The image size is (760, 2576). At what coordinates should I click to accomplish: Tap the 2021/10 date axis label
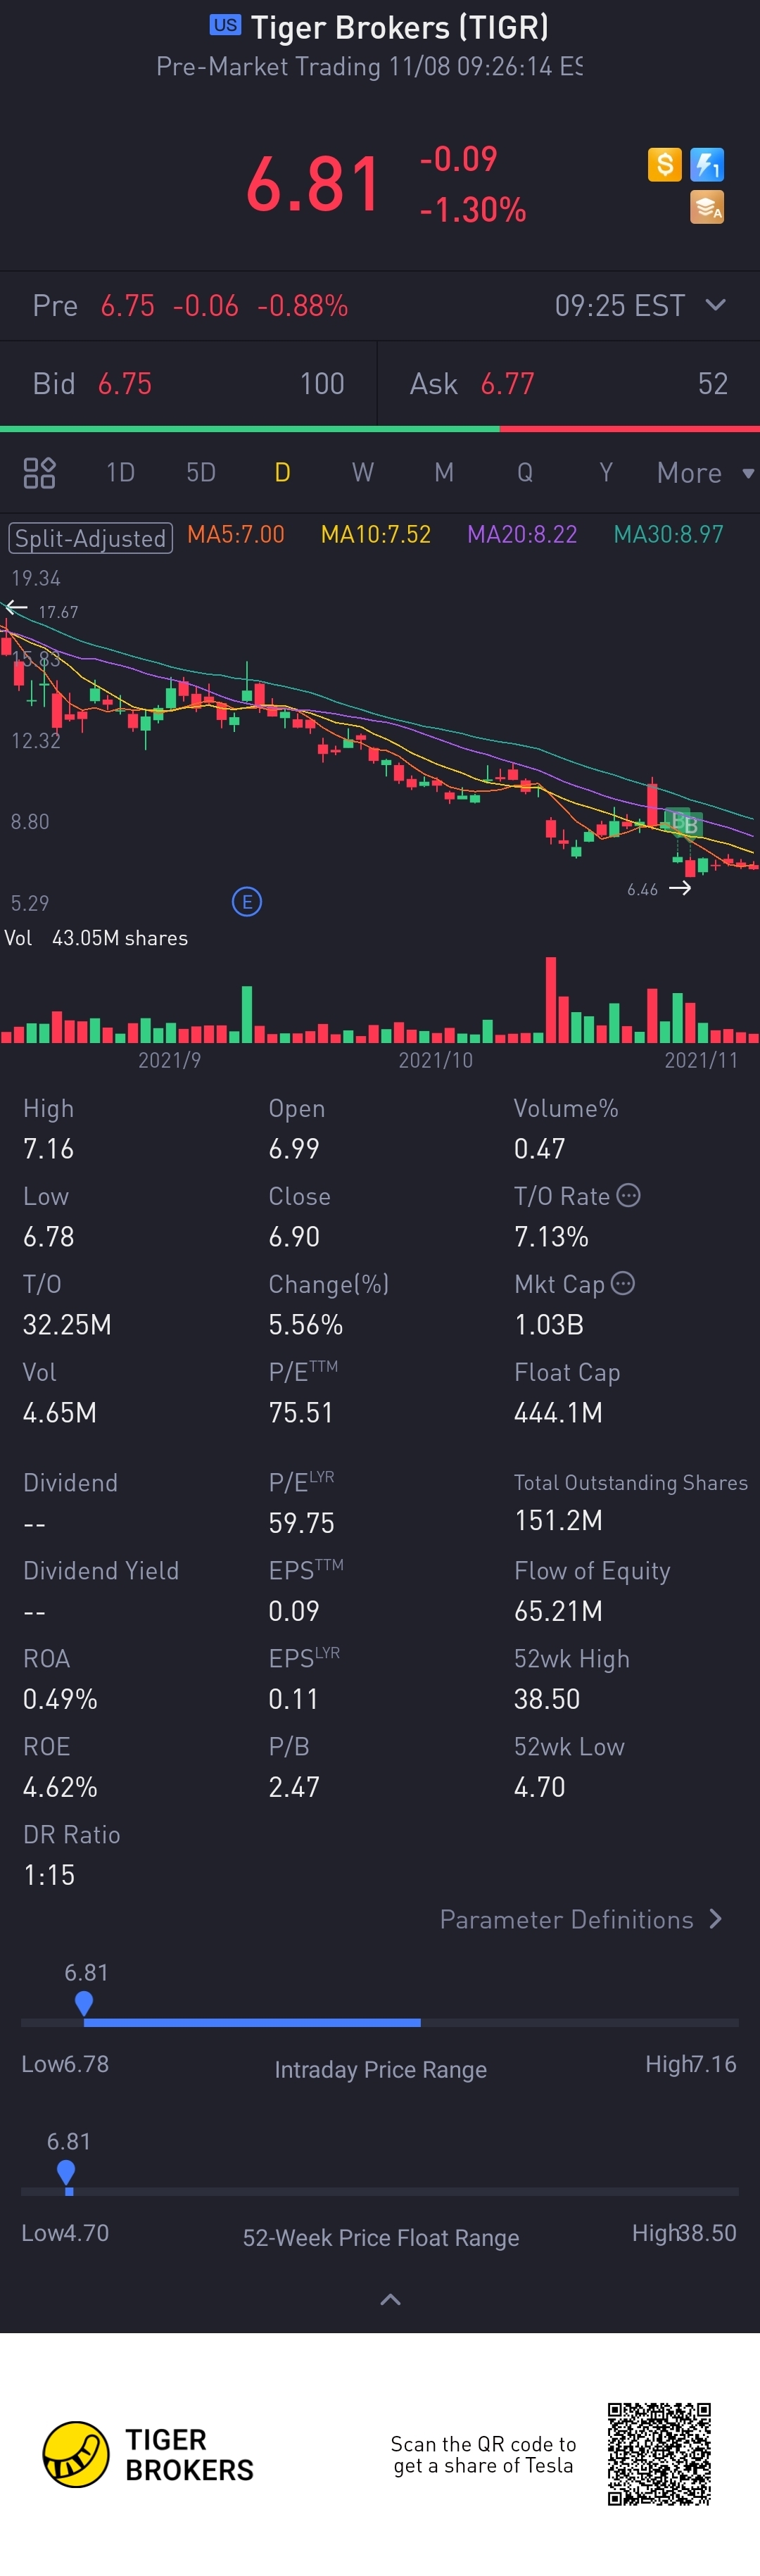pyautogui.click(x=435, y=1060)
